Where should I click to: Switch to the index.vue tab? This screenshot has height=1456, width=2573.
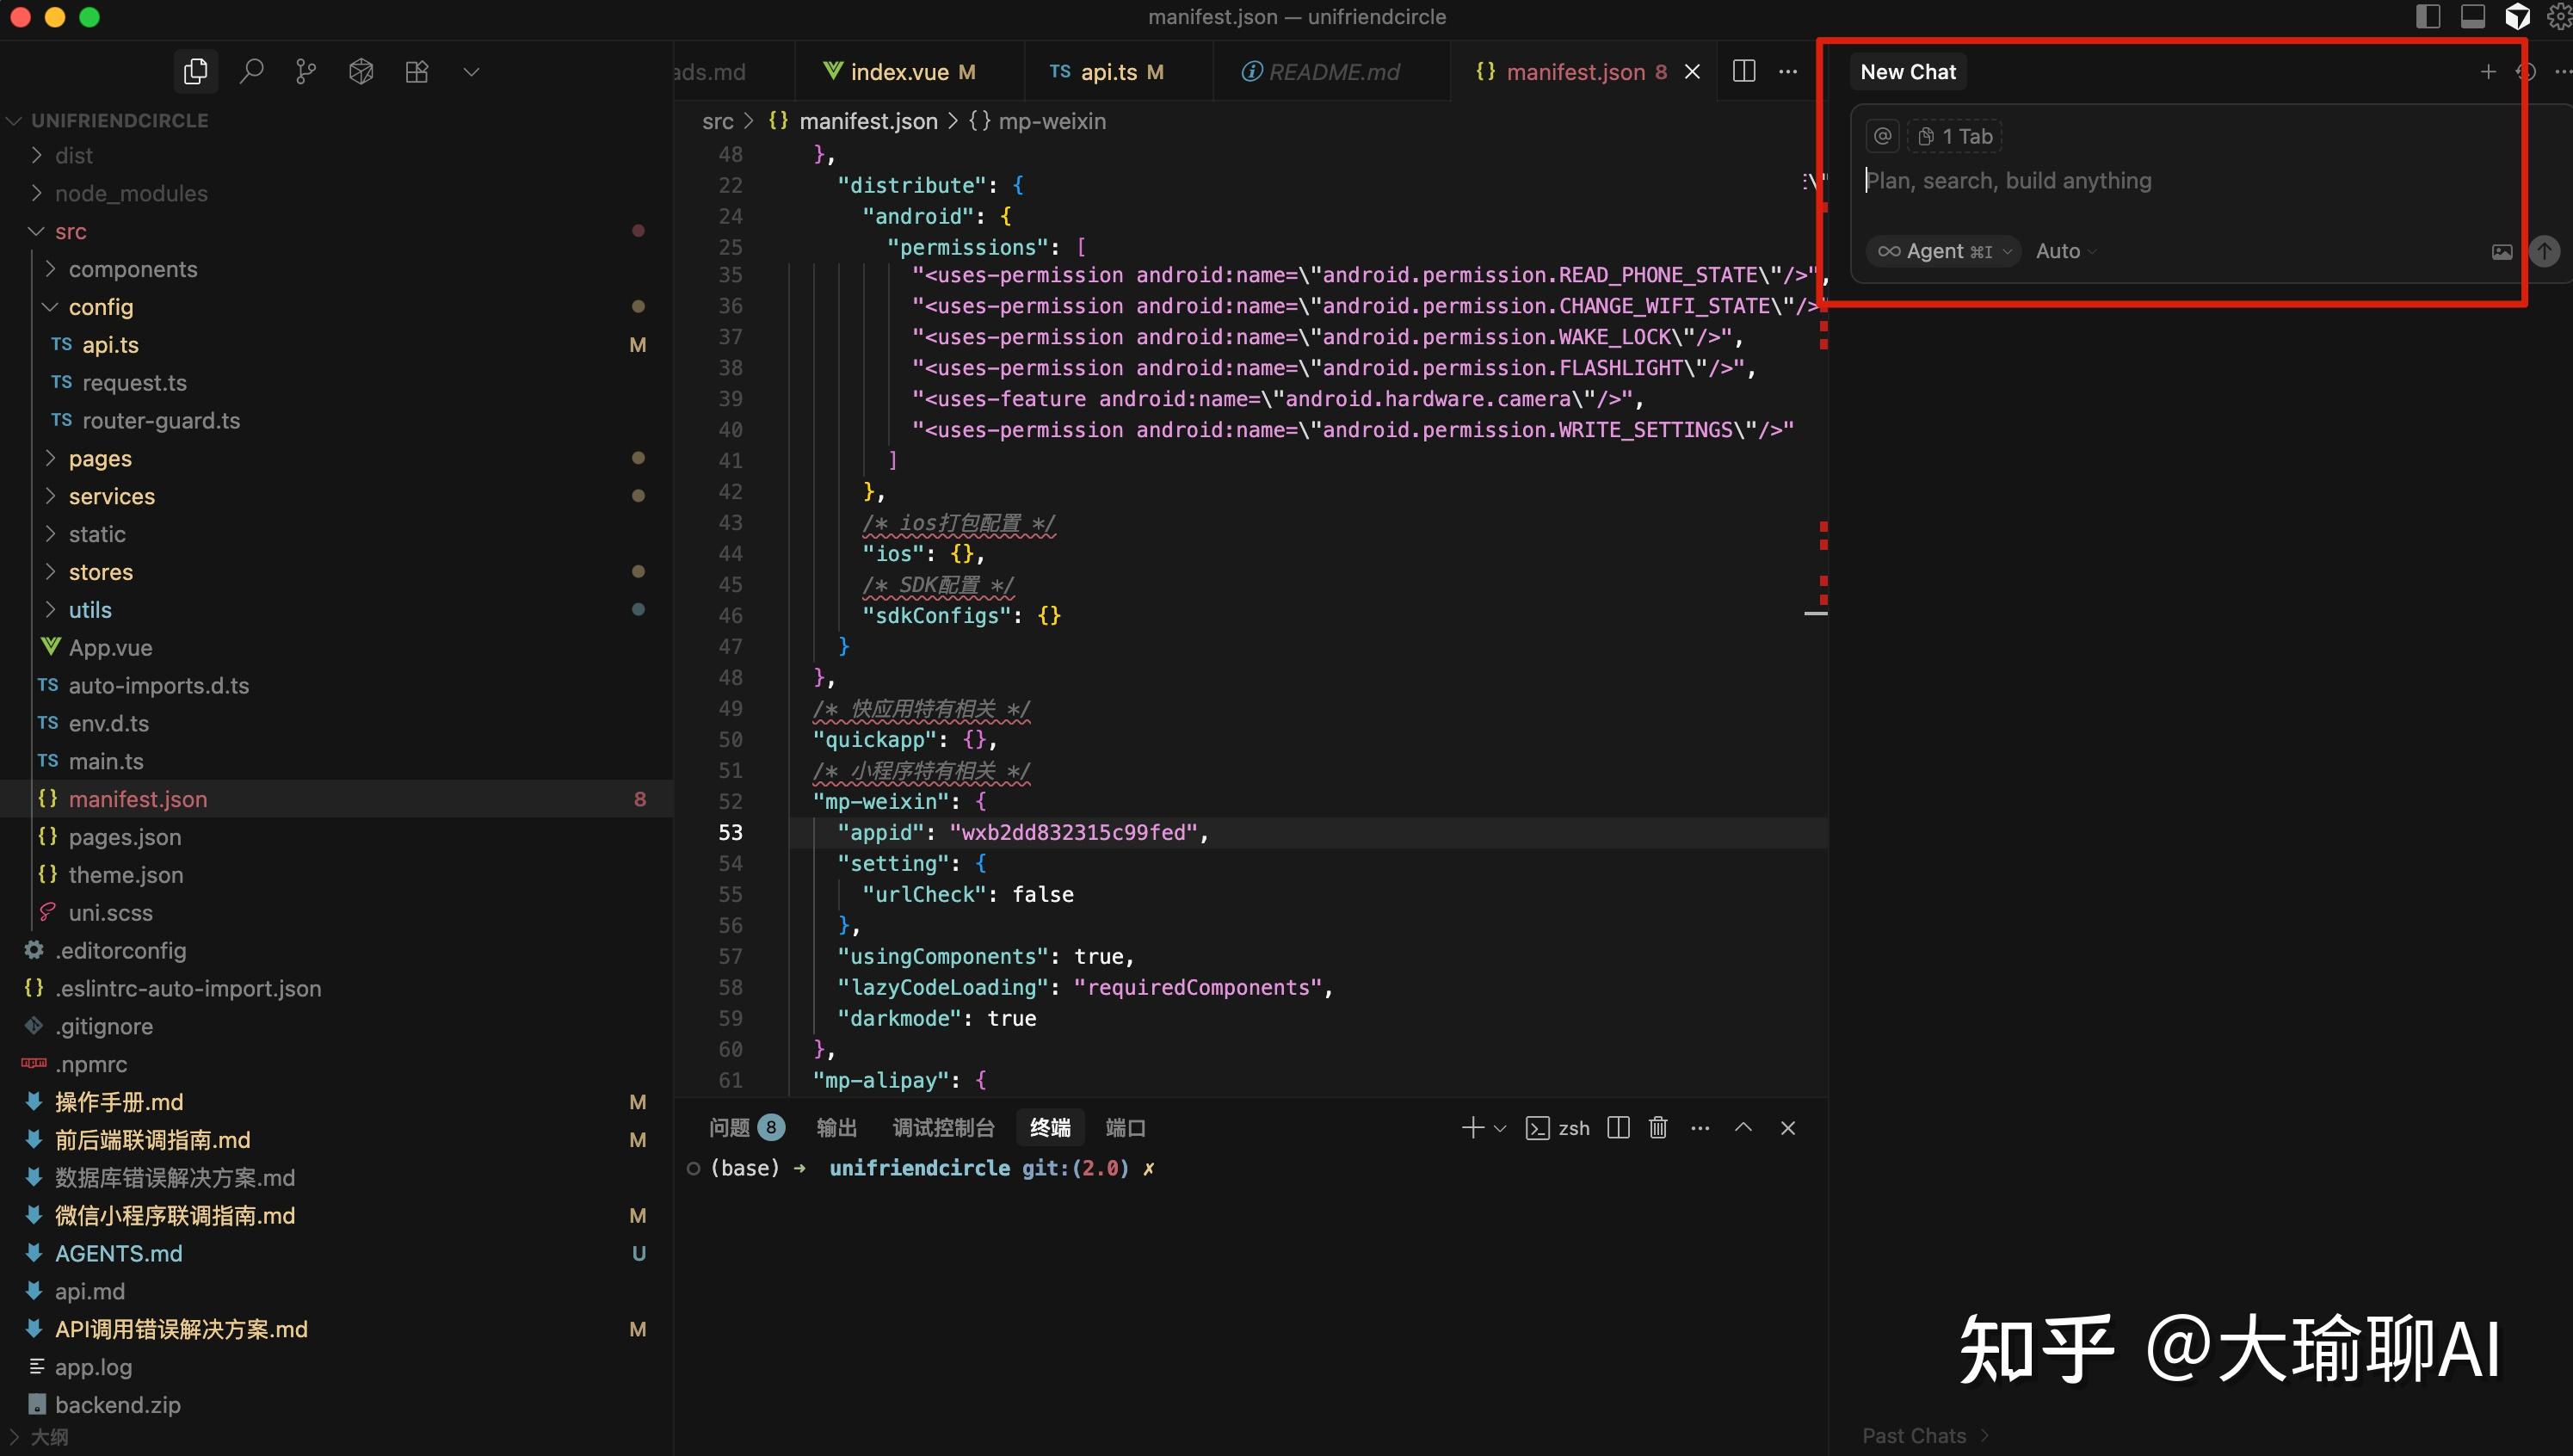click(899, 71)
